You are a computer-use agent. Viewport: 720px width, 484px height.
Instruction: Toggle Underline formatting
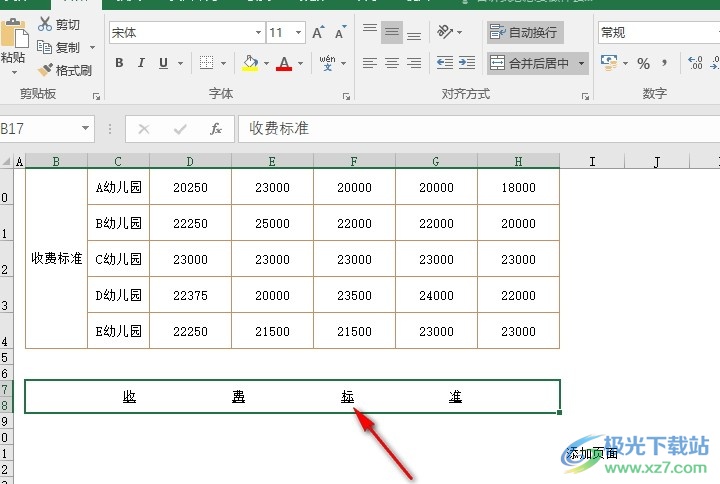coord(163,63)
